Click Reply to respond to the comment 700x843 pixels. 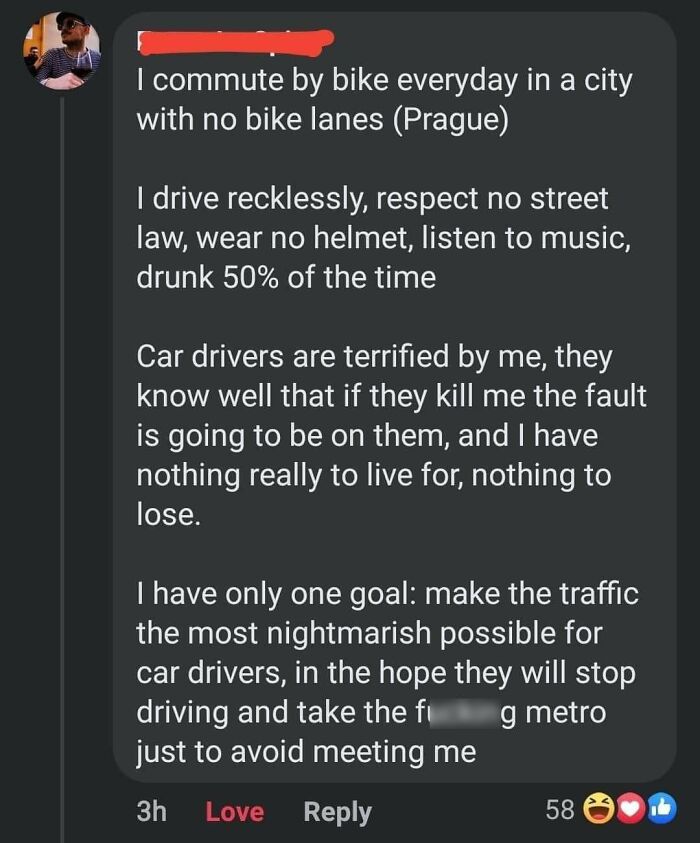(x=337, y=812)
